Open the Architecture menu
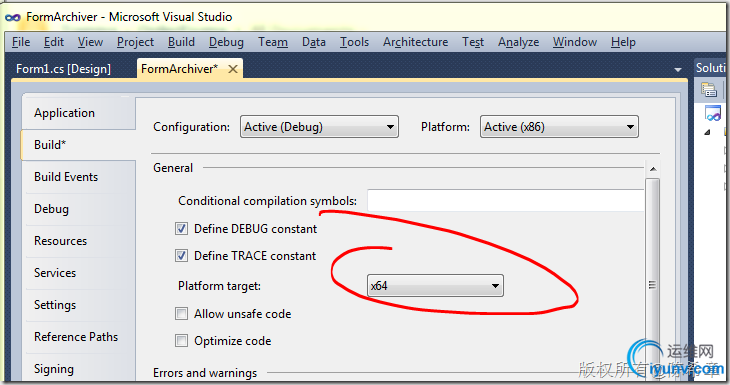The image size is (730, 385). [x=415, y=42]
